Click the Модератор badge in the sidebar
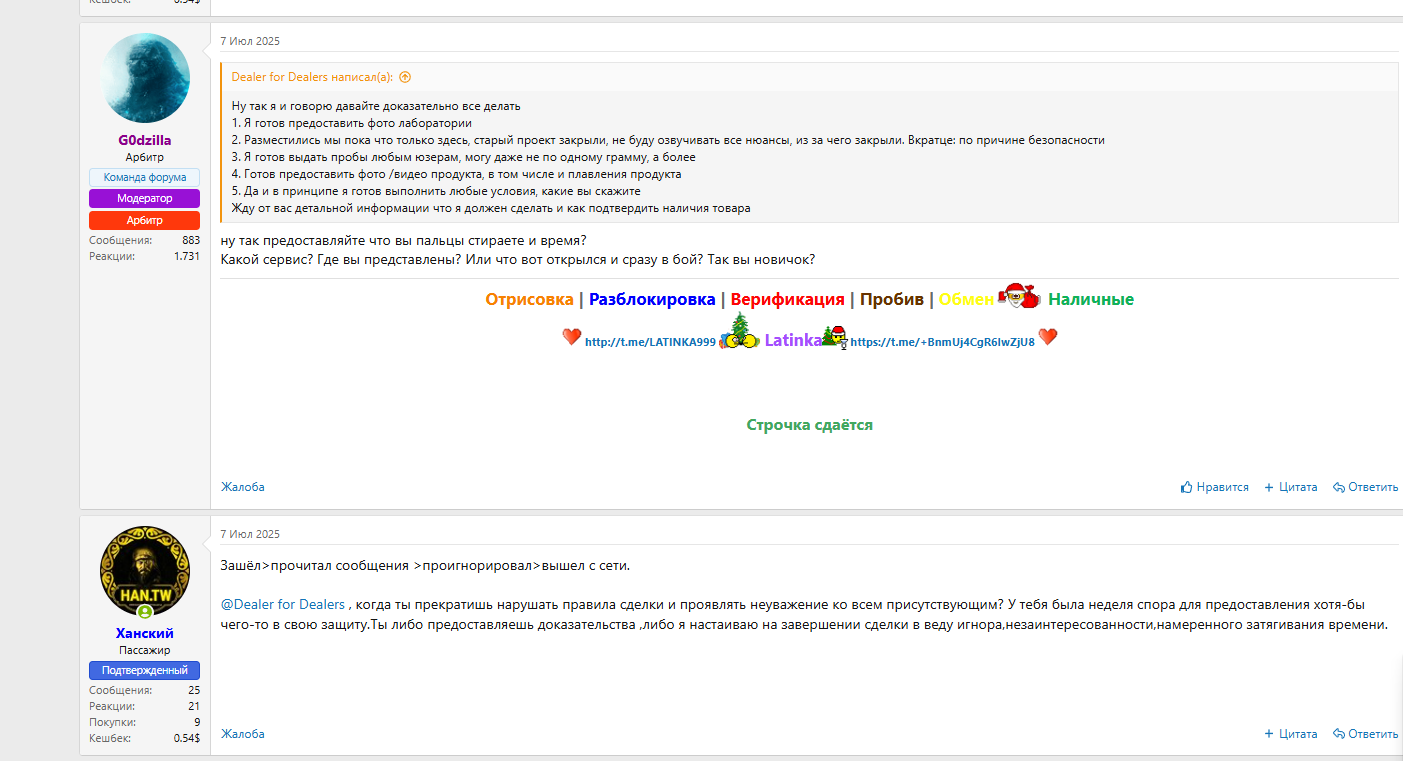1403x761 pixels. pos(143,198)
